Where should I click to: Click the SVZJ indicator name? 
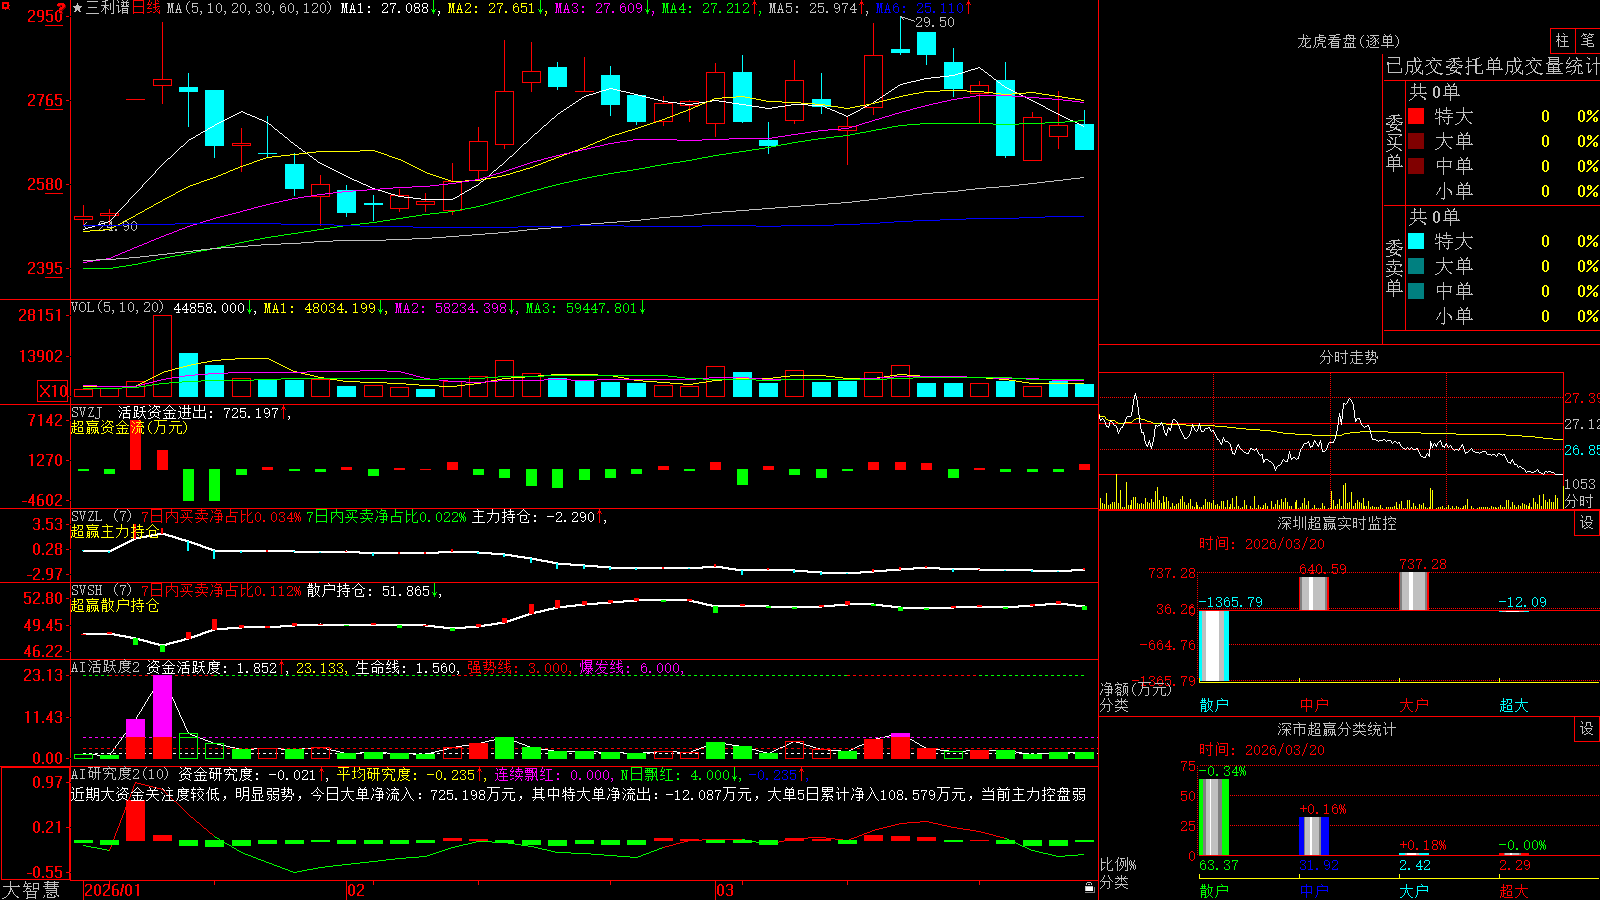click(x=87, y=412)
